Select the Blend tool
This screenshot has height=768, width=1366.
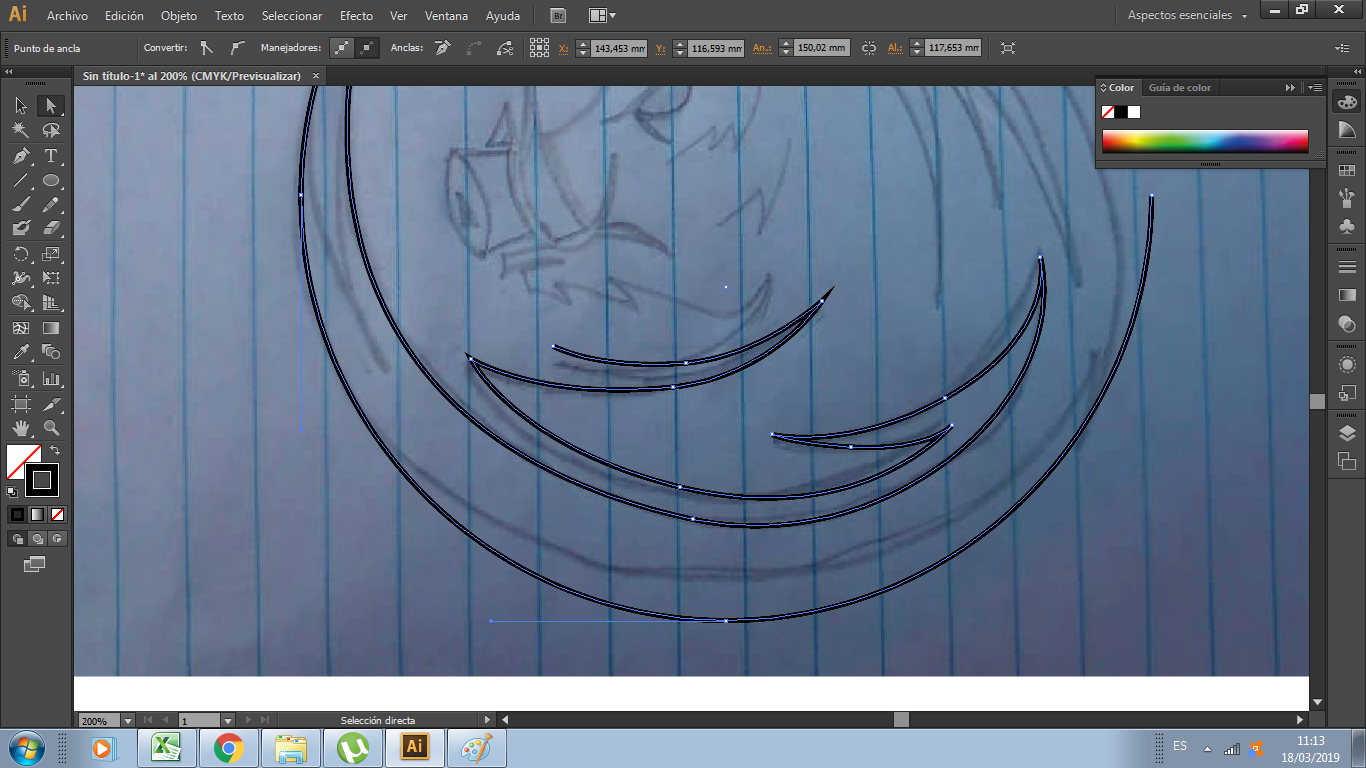pos(51,352)
